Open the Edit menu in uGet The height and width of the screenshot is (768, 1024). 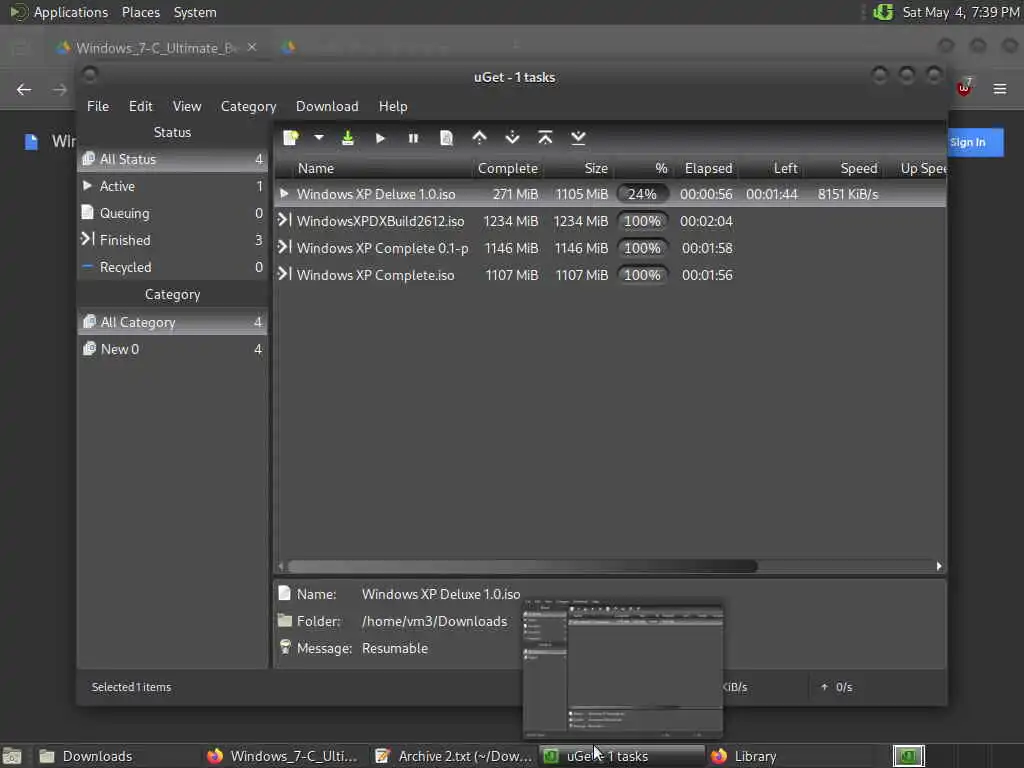coord(140,106)
